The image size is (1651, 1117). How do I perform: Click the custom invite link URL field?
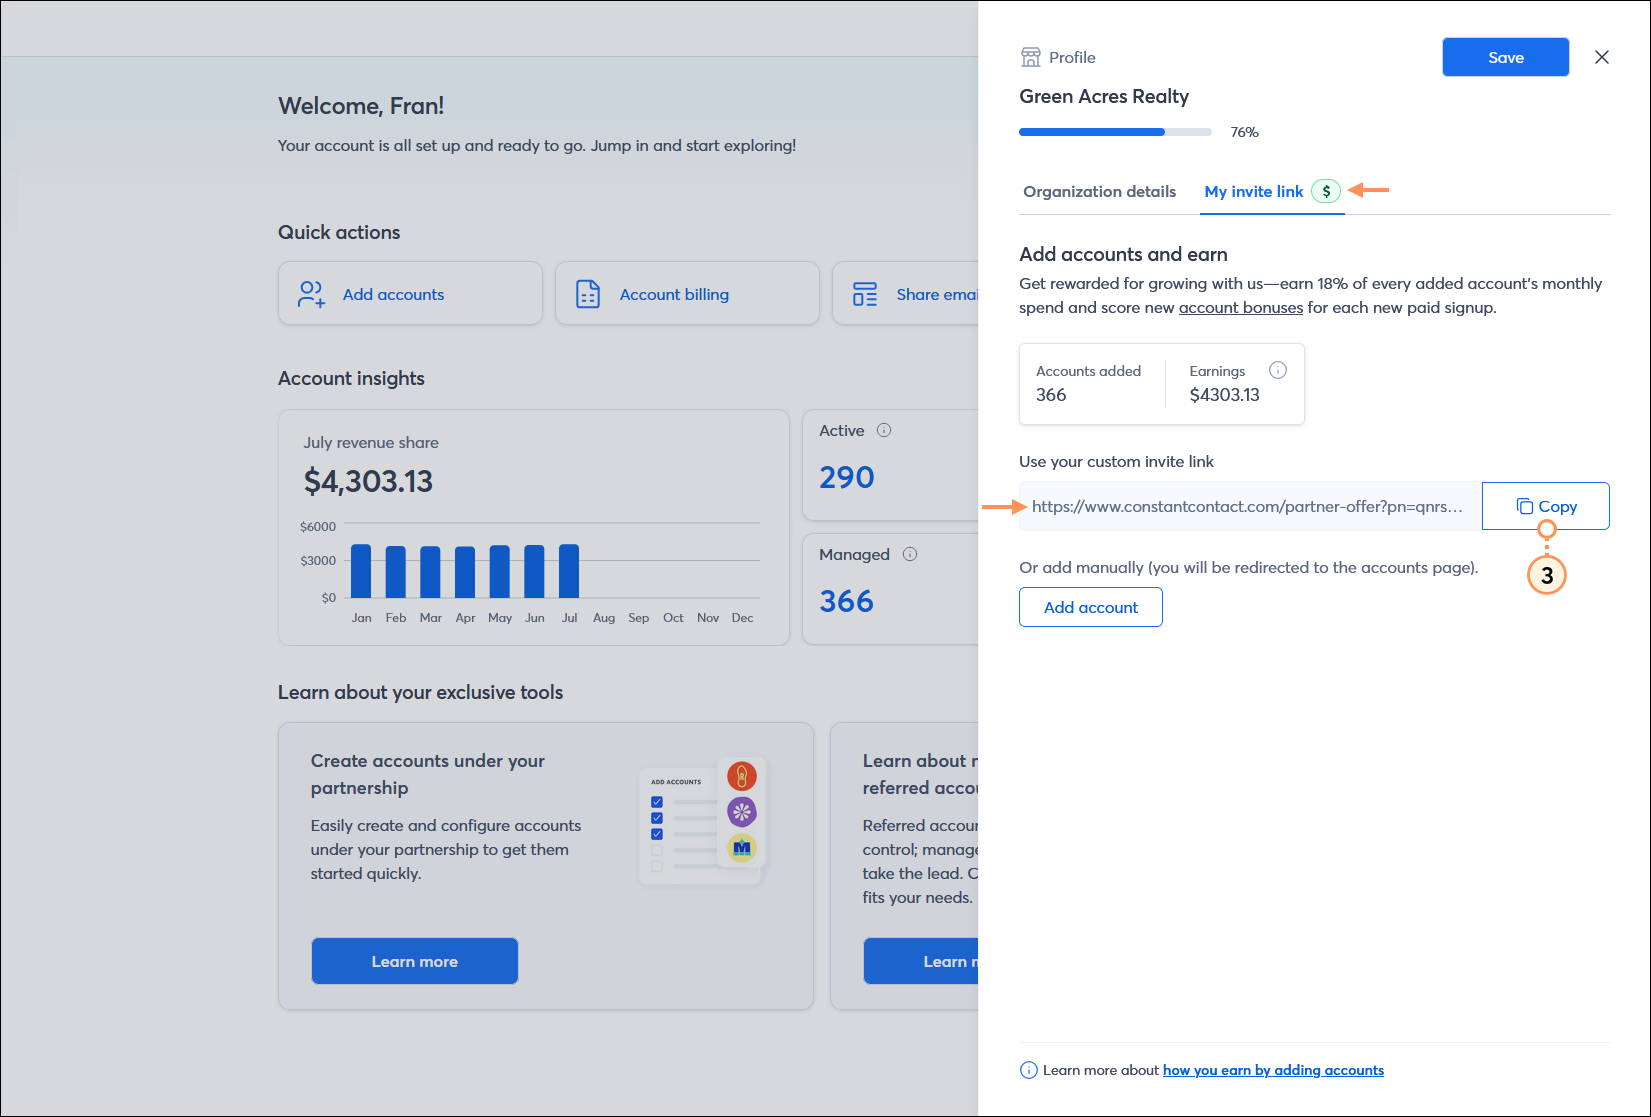pos(1248,506)
